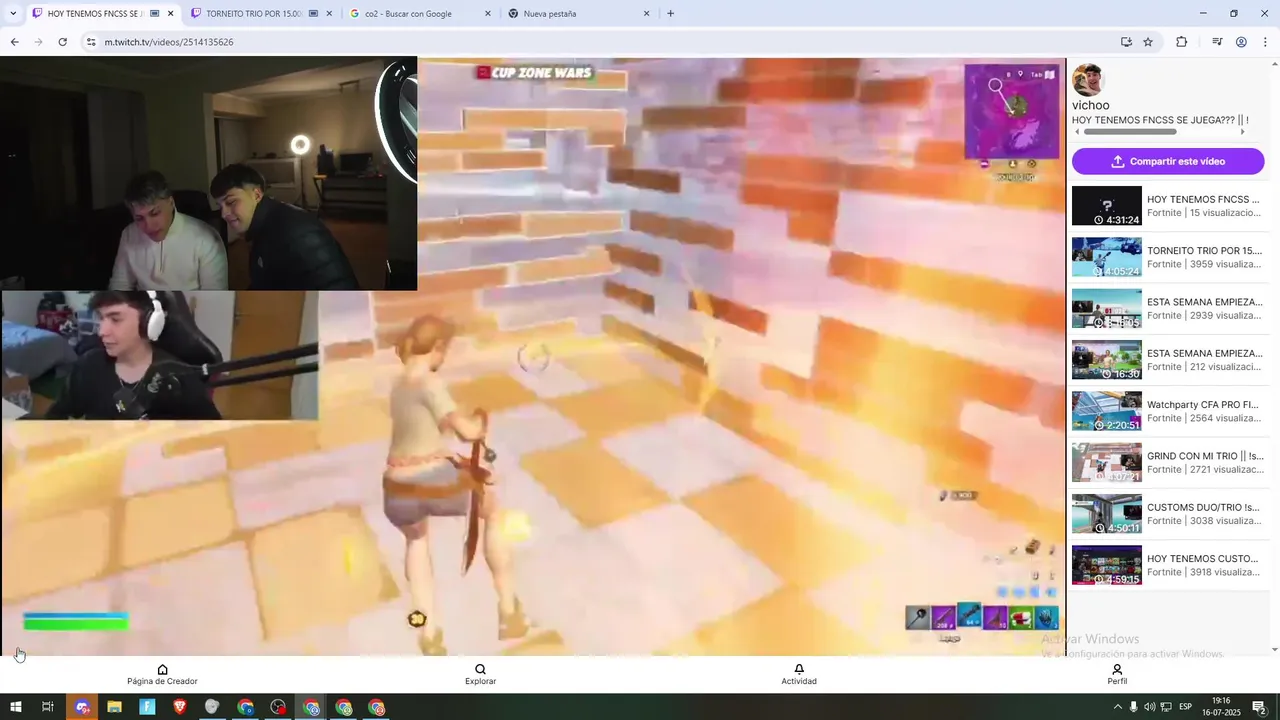Open volume control in system tray
1280x720 pixels.
1149,707
